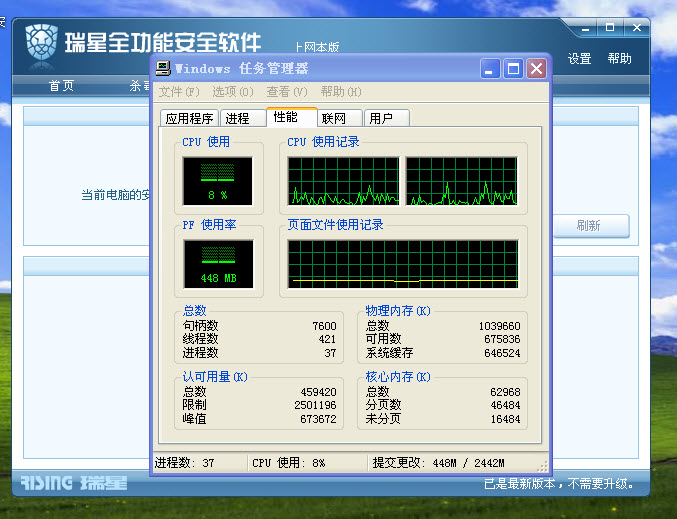Viewport: 677px width, 519px height.
Task: Click status bar entry CPU 使用: 8%
Action: 288,463
